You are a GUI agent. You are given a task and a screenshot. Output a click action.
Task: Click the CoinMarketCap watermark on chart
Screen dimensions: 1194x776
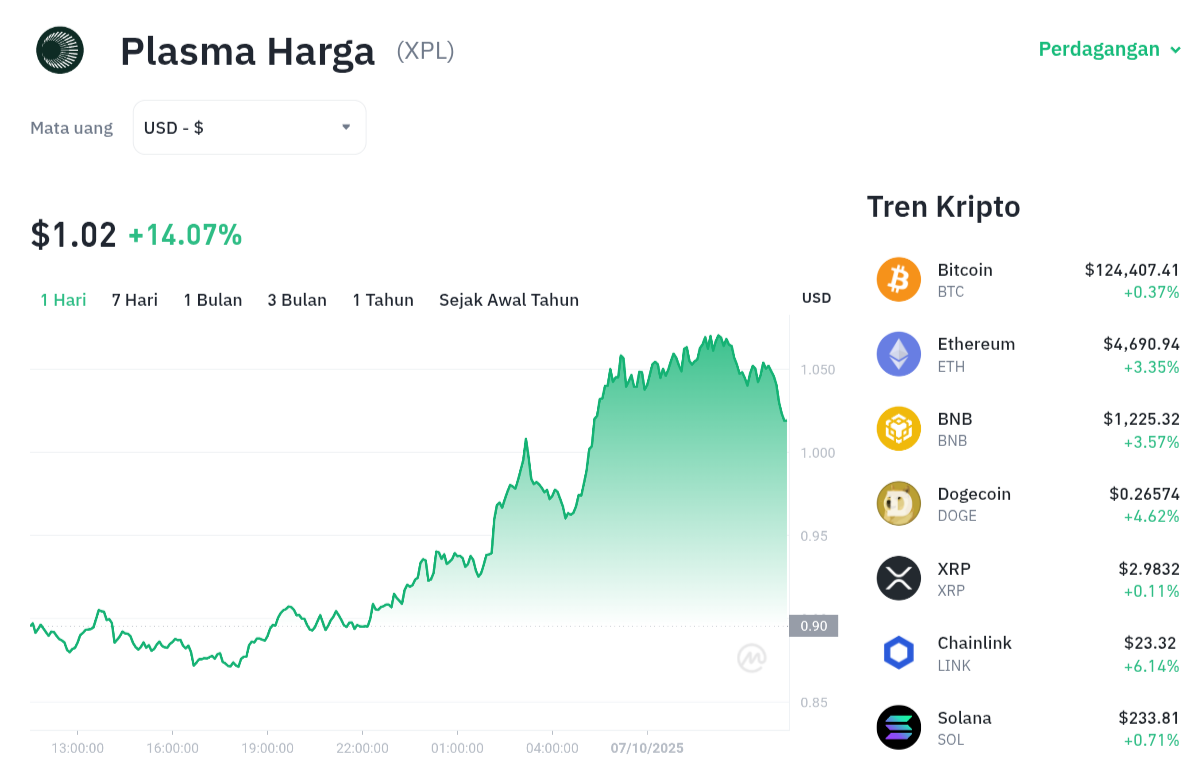pyautogui.click(x=752, y=657)
